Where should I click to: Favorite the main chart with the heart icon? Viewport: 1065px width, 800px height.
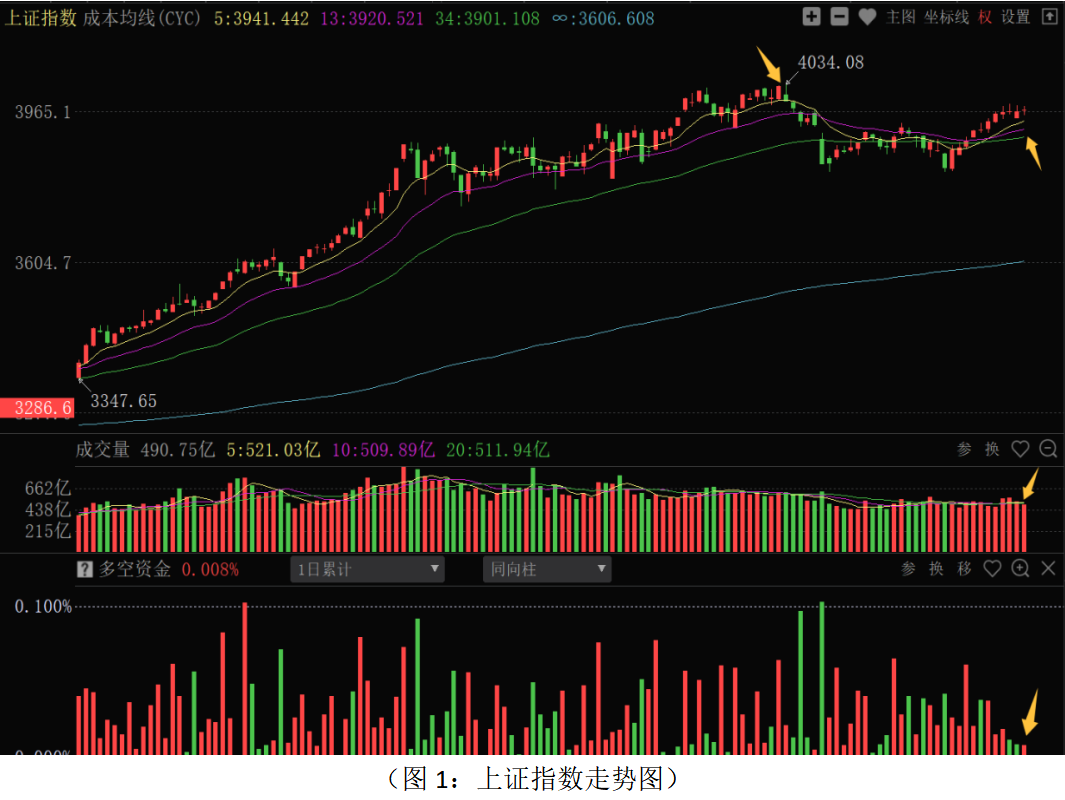[x=868, y=16]
